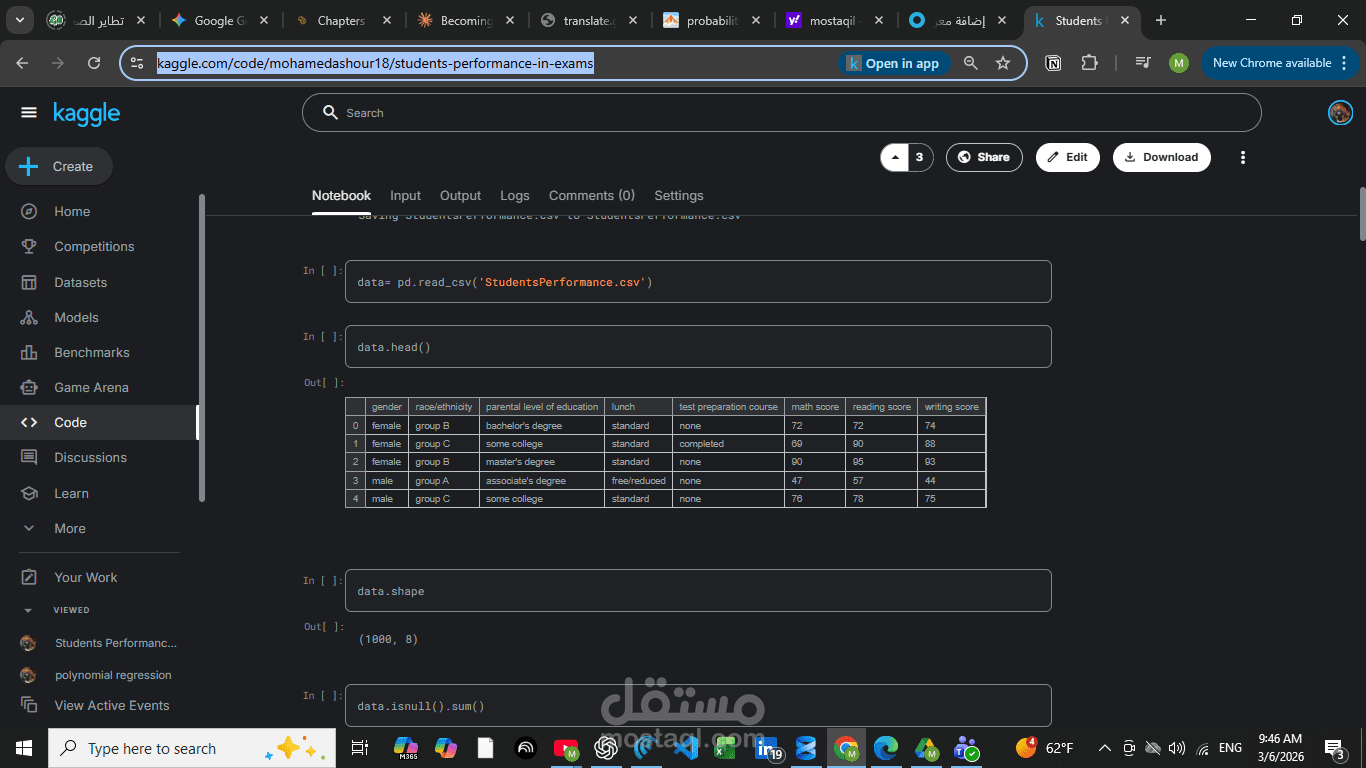This screenshot has width=1366, height=768.
Task: Switch to the Settings tab
Action: (679, 196)
